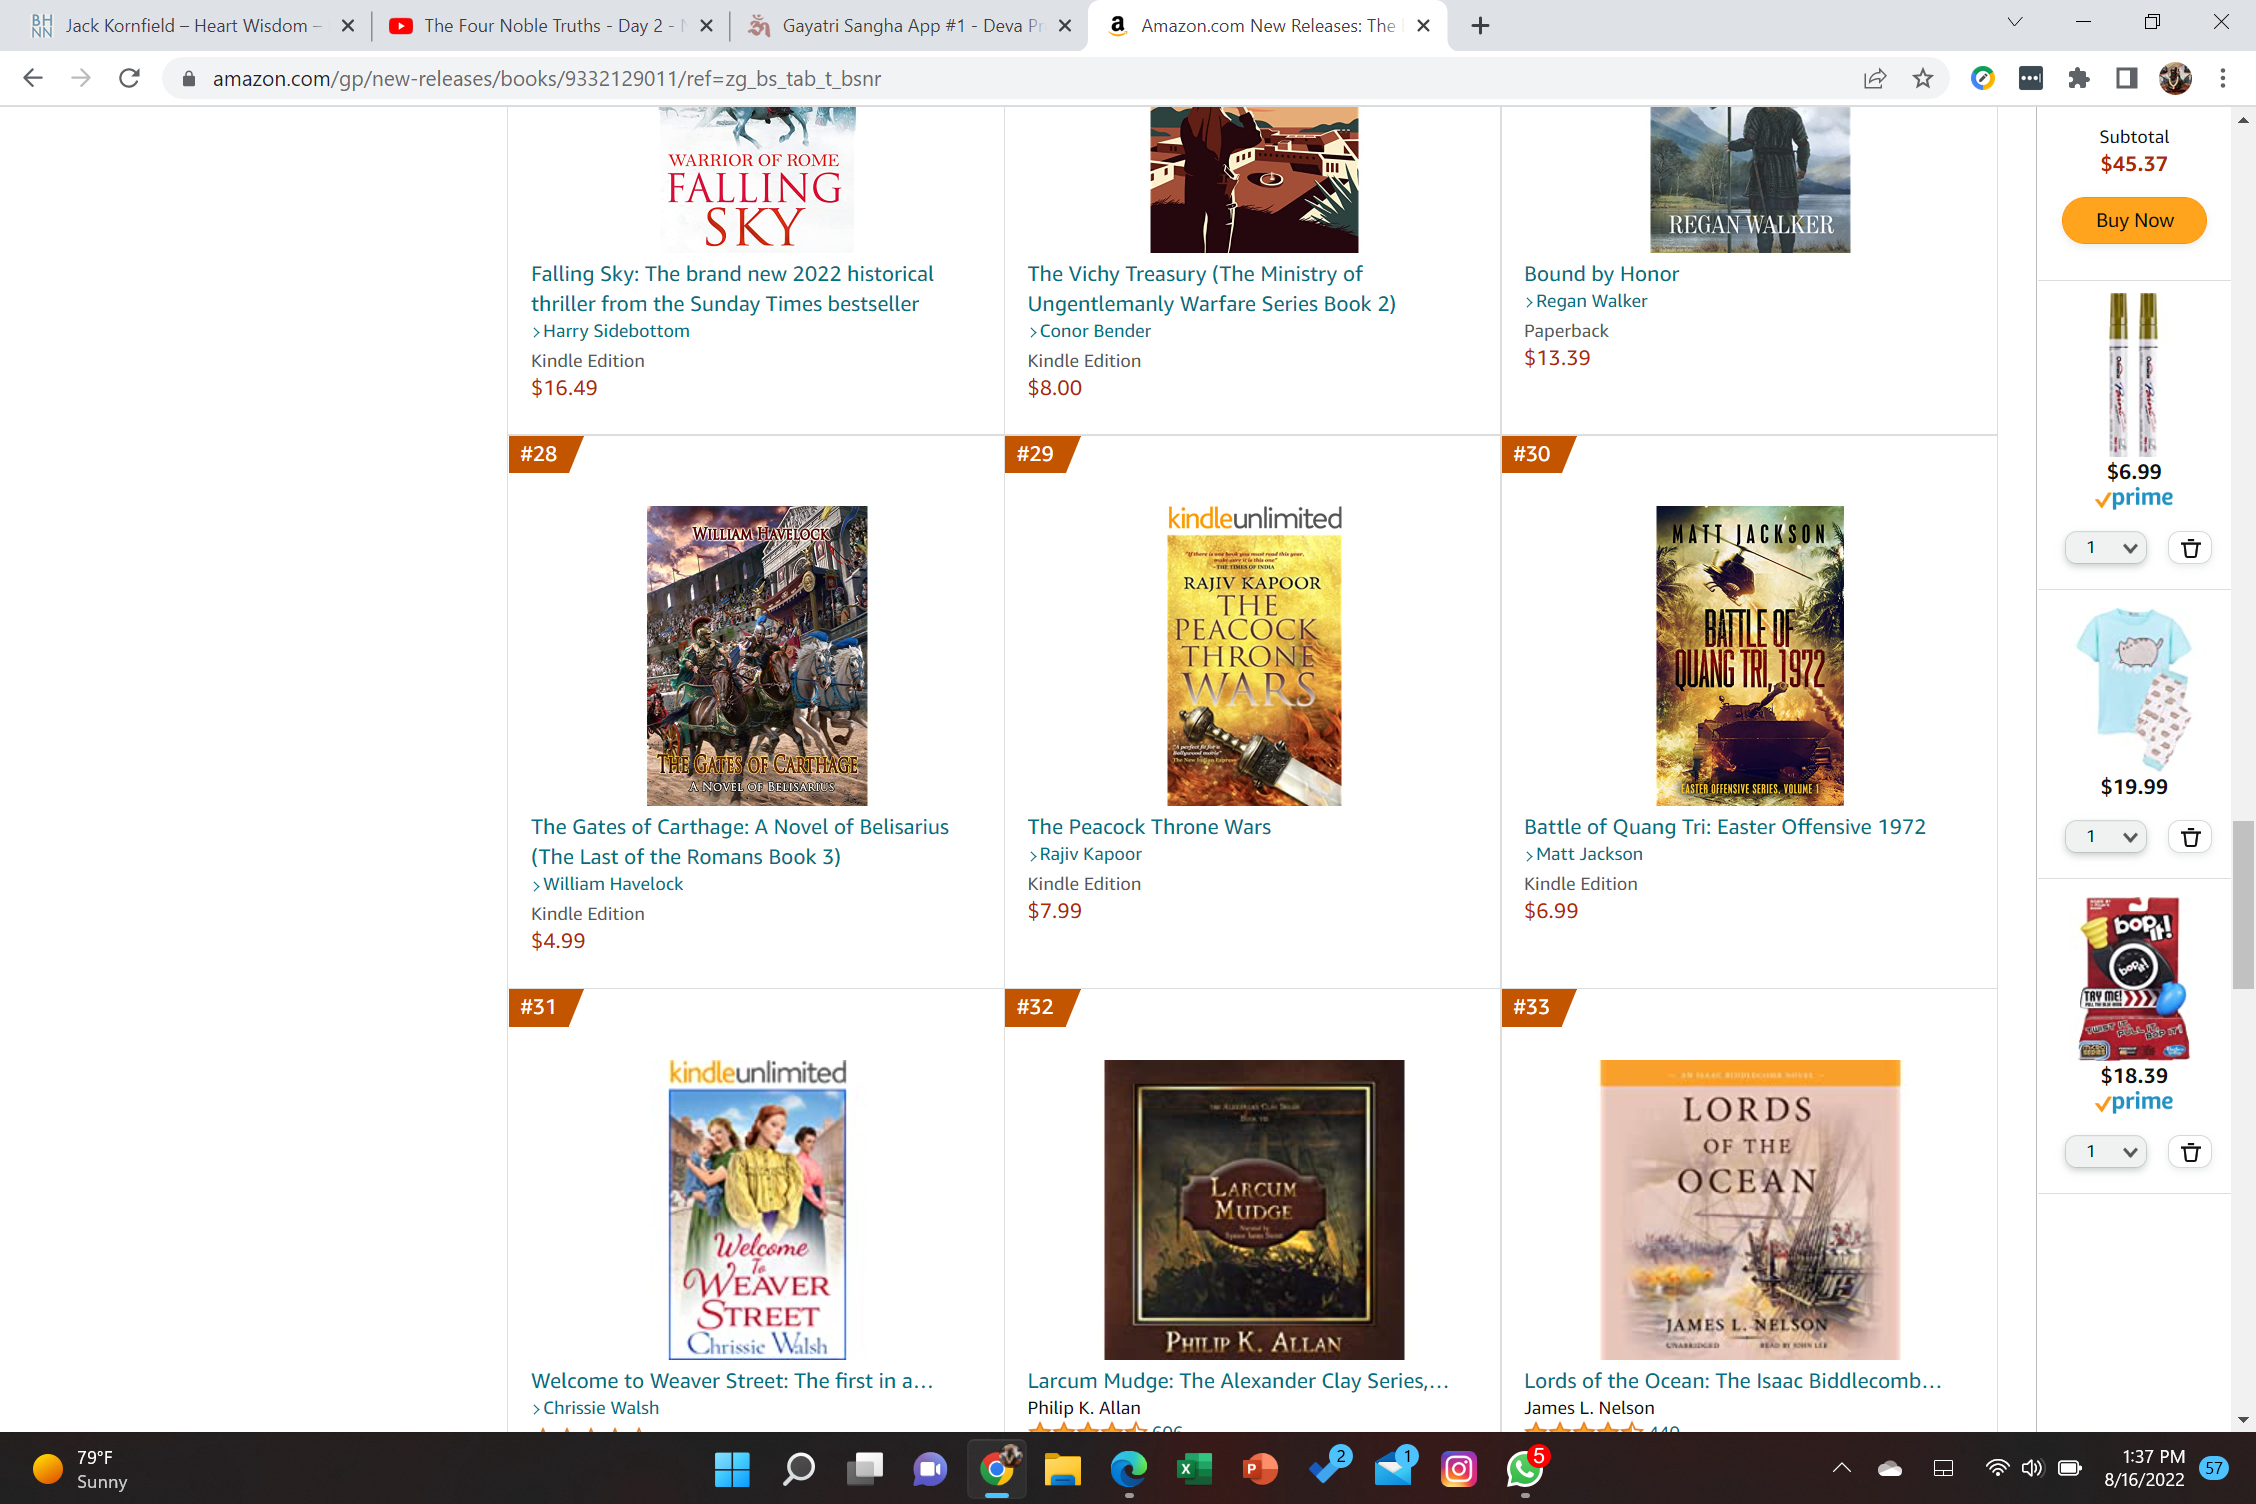Image resolution: width=2256 pixels, height=1504 pixels.
Task: Click The Gates of Carthage cover image
Action: click(x=757, y=656)
